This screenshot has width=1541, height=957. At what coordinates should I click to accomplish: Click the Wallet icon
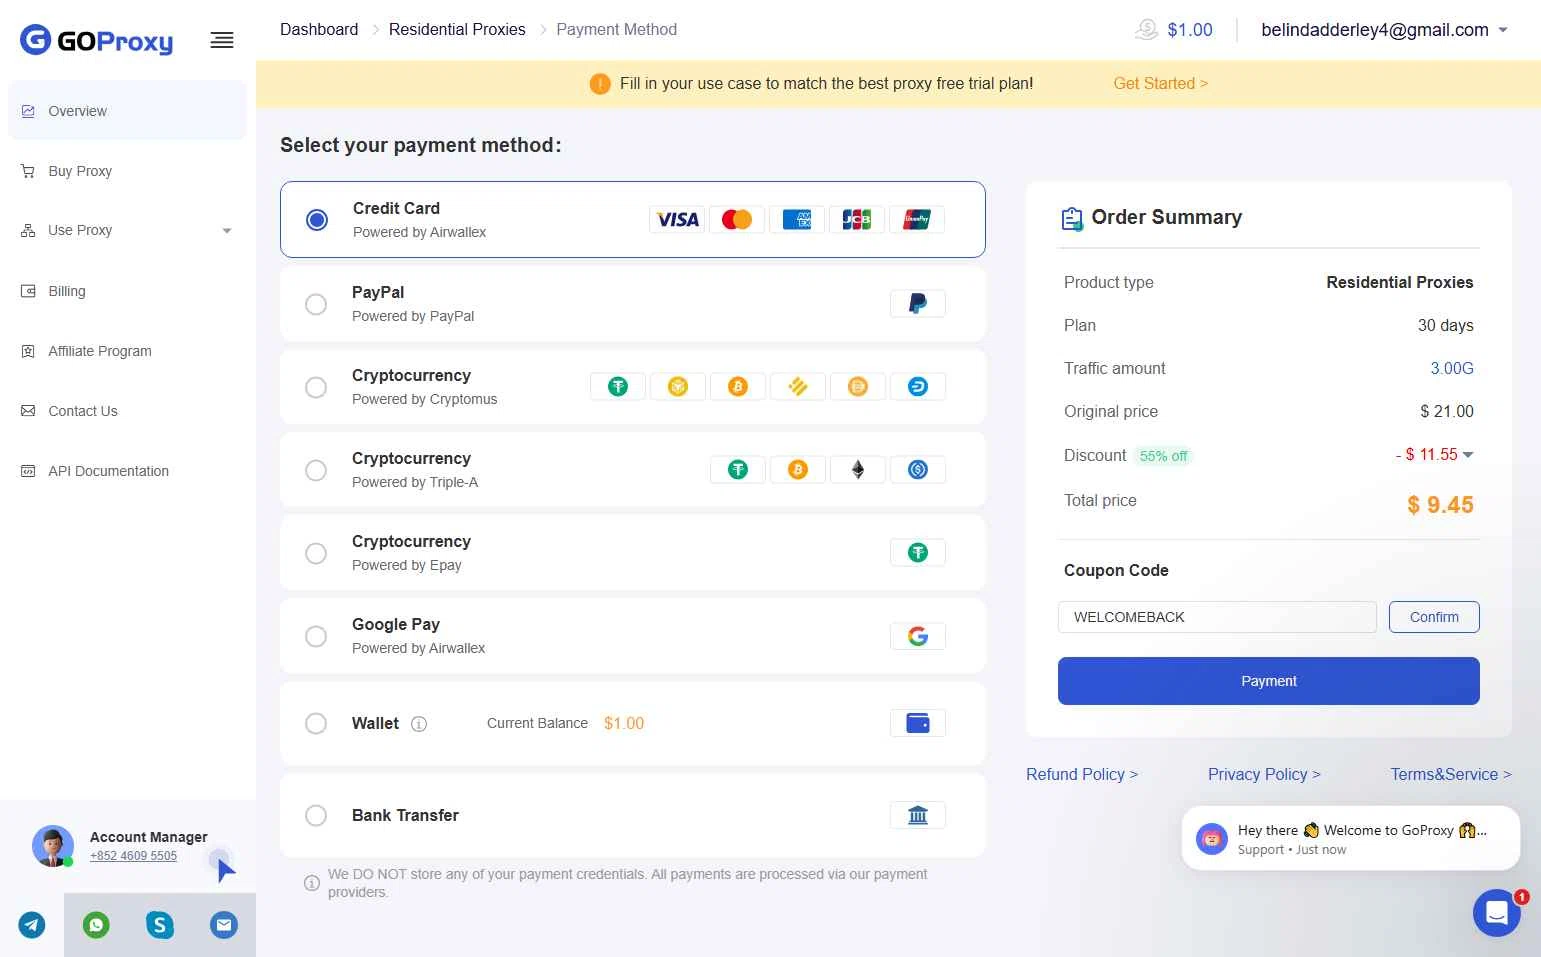pos(918,723)
